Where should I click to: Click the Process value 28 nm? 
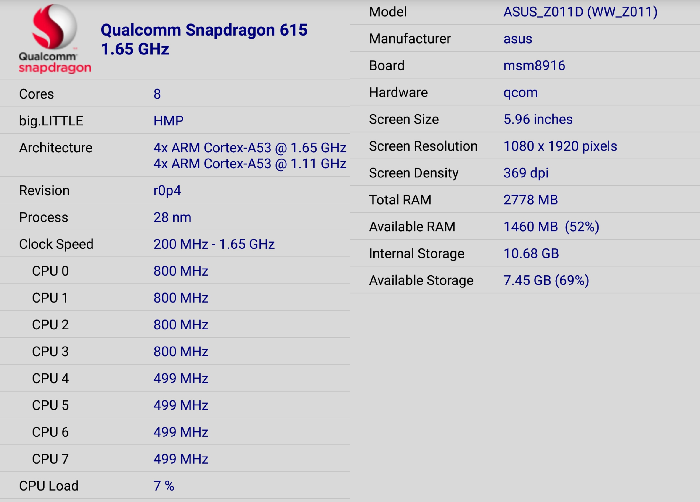172,218
